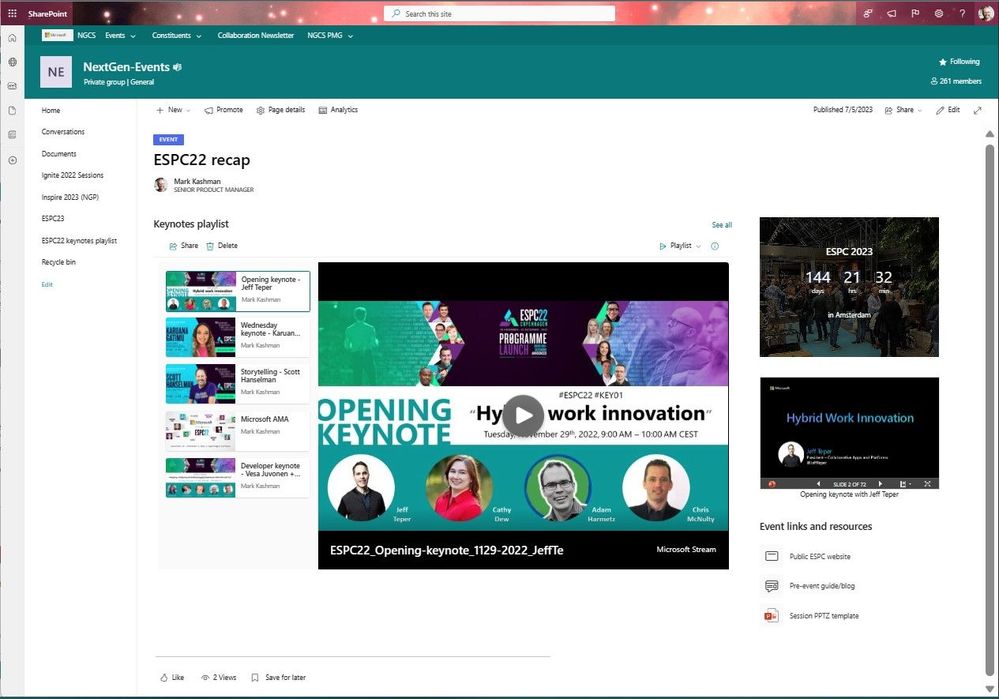Open My sites globe icon in left rail
Image resolution: width=999 pixels, height=699 pixels.
12,62
